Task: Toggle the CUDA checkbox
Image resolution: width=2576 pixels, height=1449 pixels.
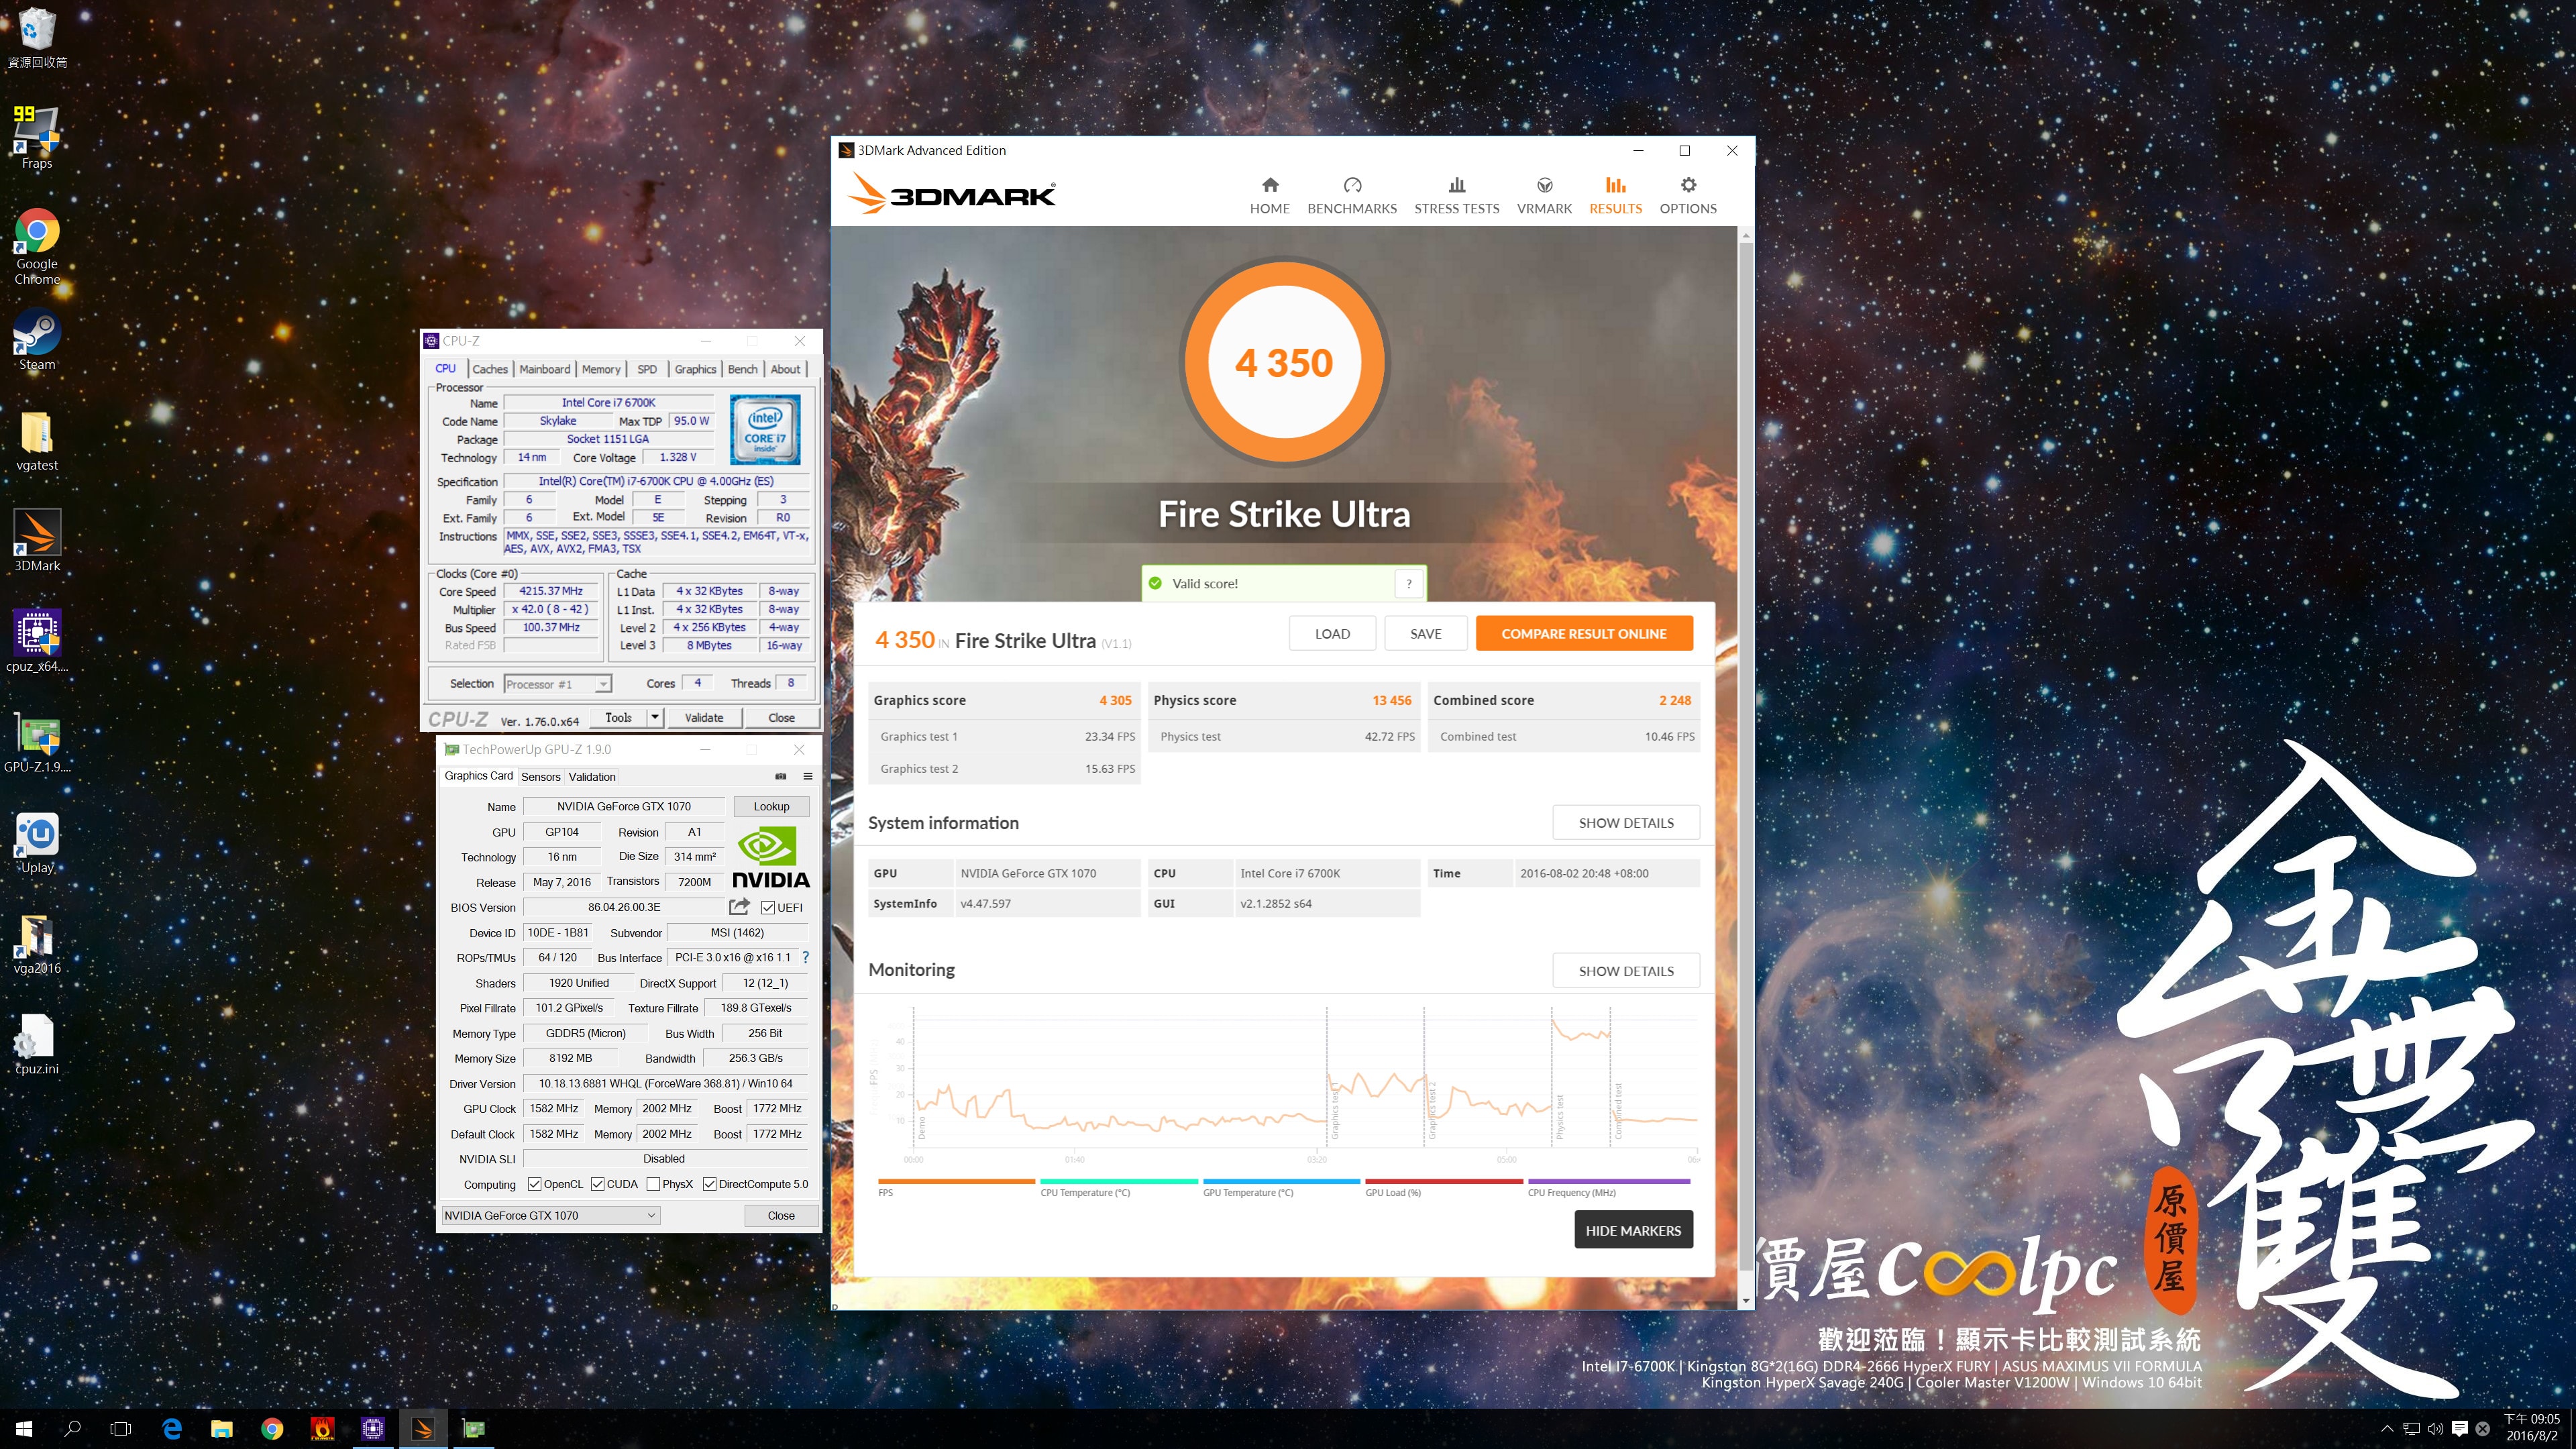Action: [x=598, y=1184]
